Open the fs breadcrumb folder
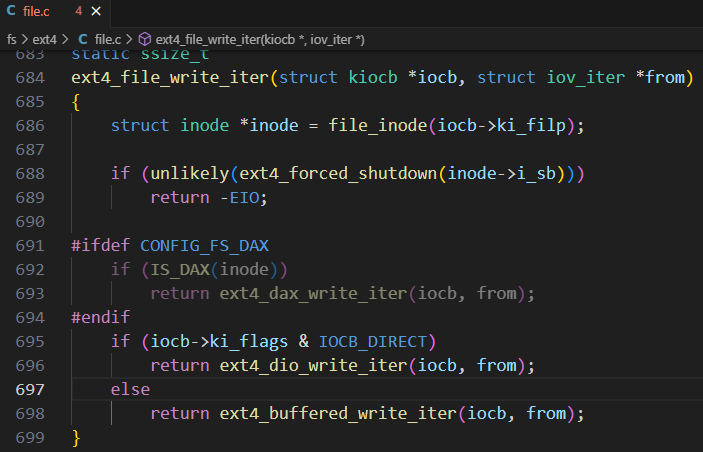 pos(12,39)
